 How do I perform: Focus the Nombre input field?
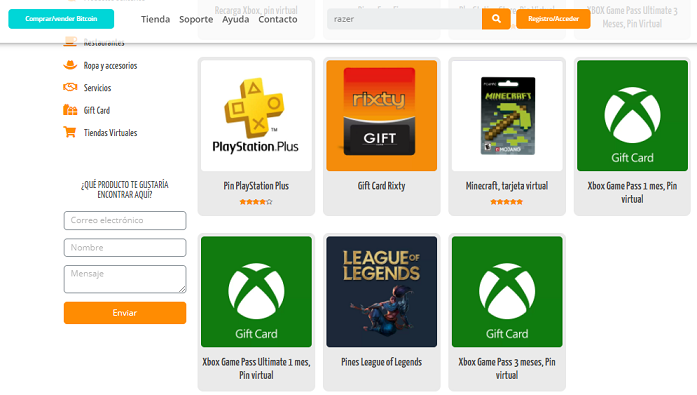tap(125, 247)
